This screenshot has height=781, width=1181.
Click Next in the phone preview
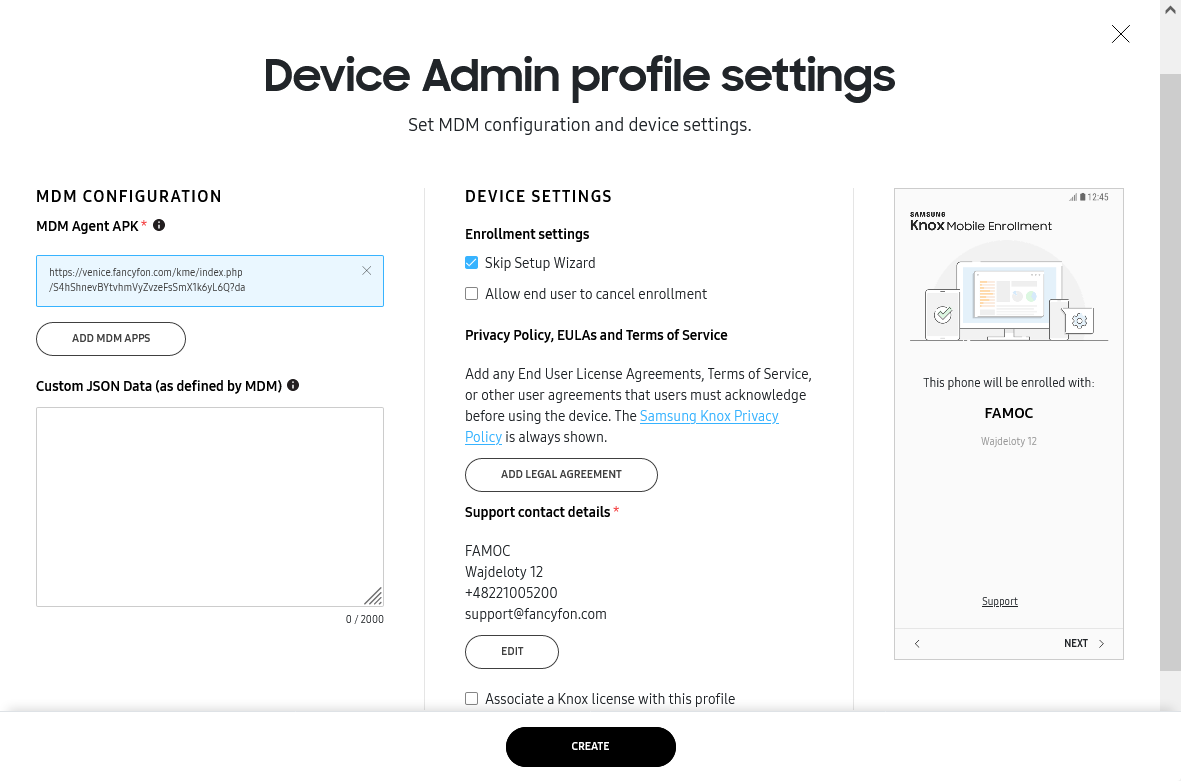1084,644
